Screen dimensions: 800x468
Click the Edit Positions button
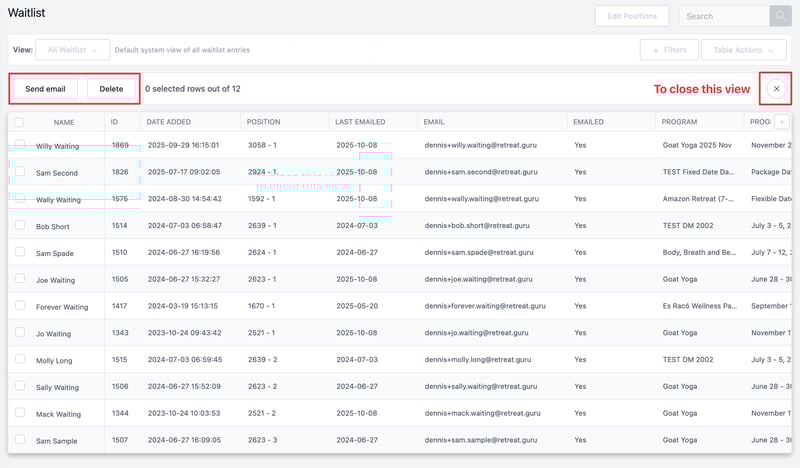tap(632, 16)
